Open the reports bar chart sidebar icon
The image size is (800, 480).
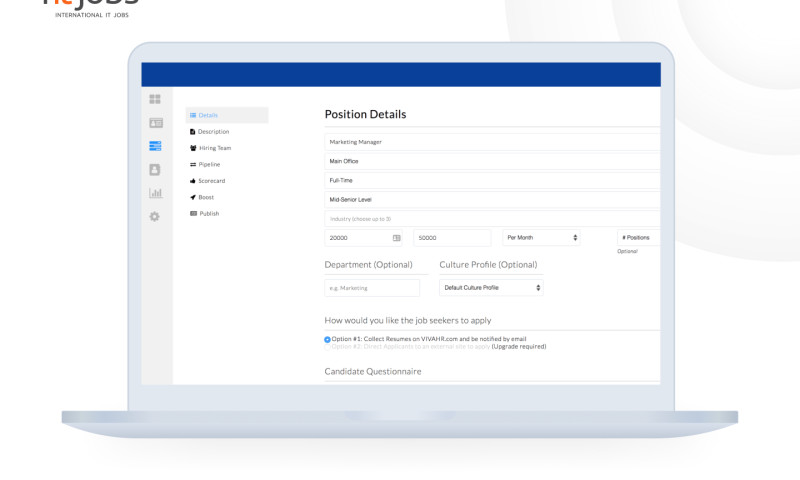point(156,193)
